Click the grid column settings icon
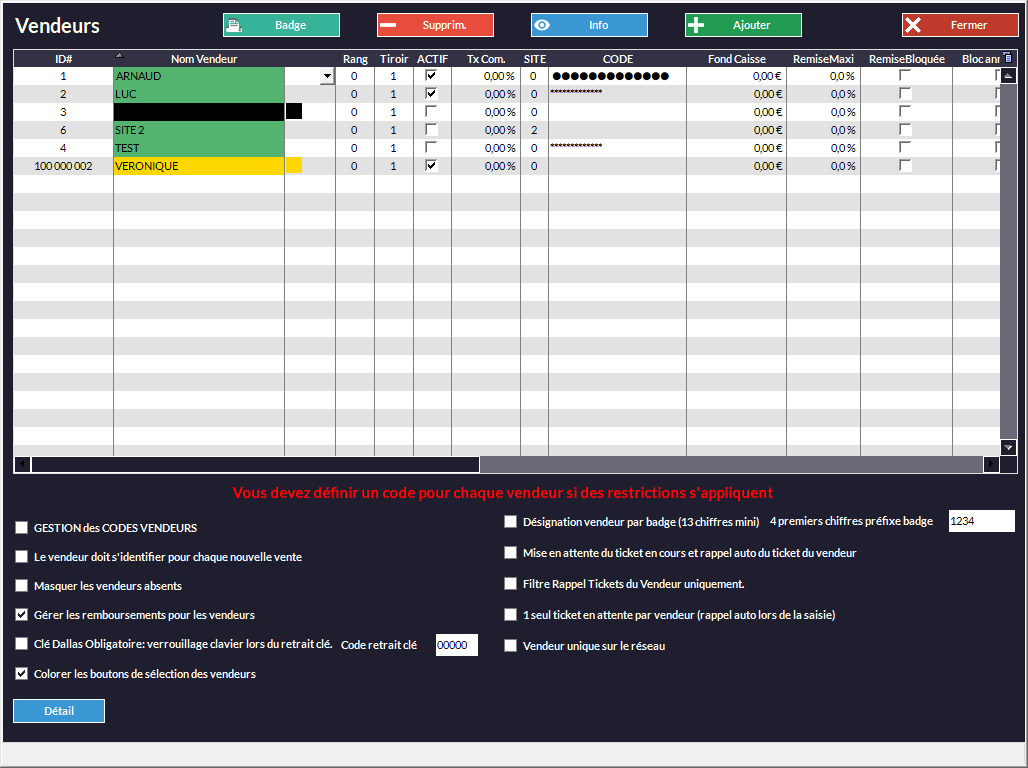Viewport: 1028px width, 768px height. pyautogui.click(x=1008, y=58)
